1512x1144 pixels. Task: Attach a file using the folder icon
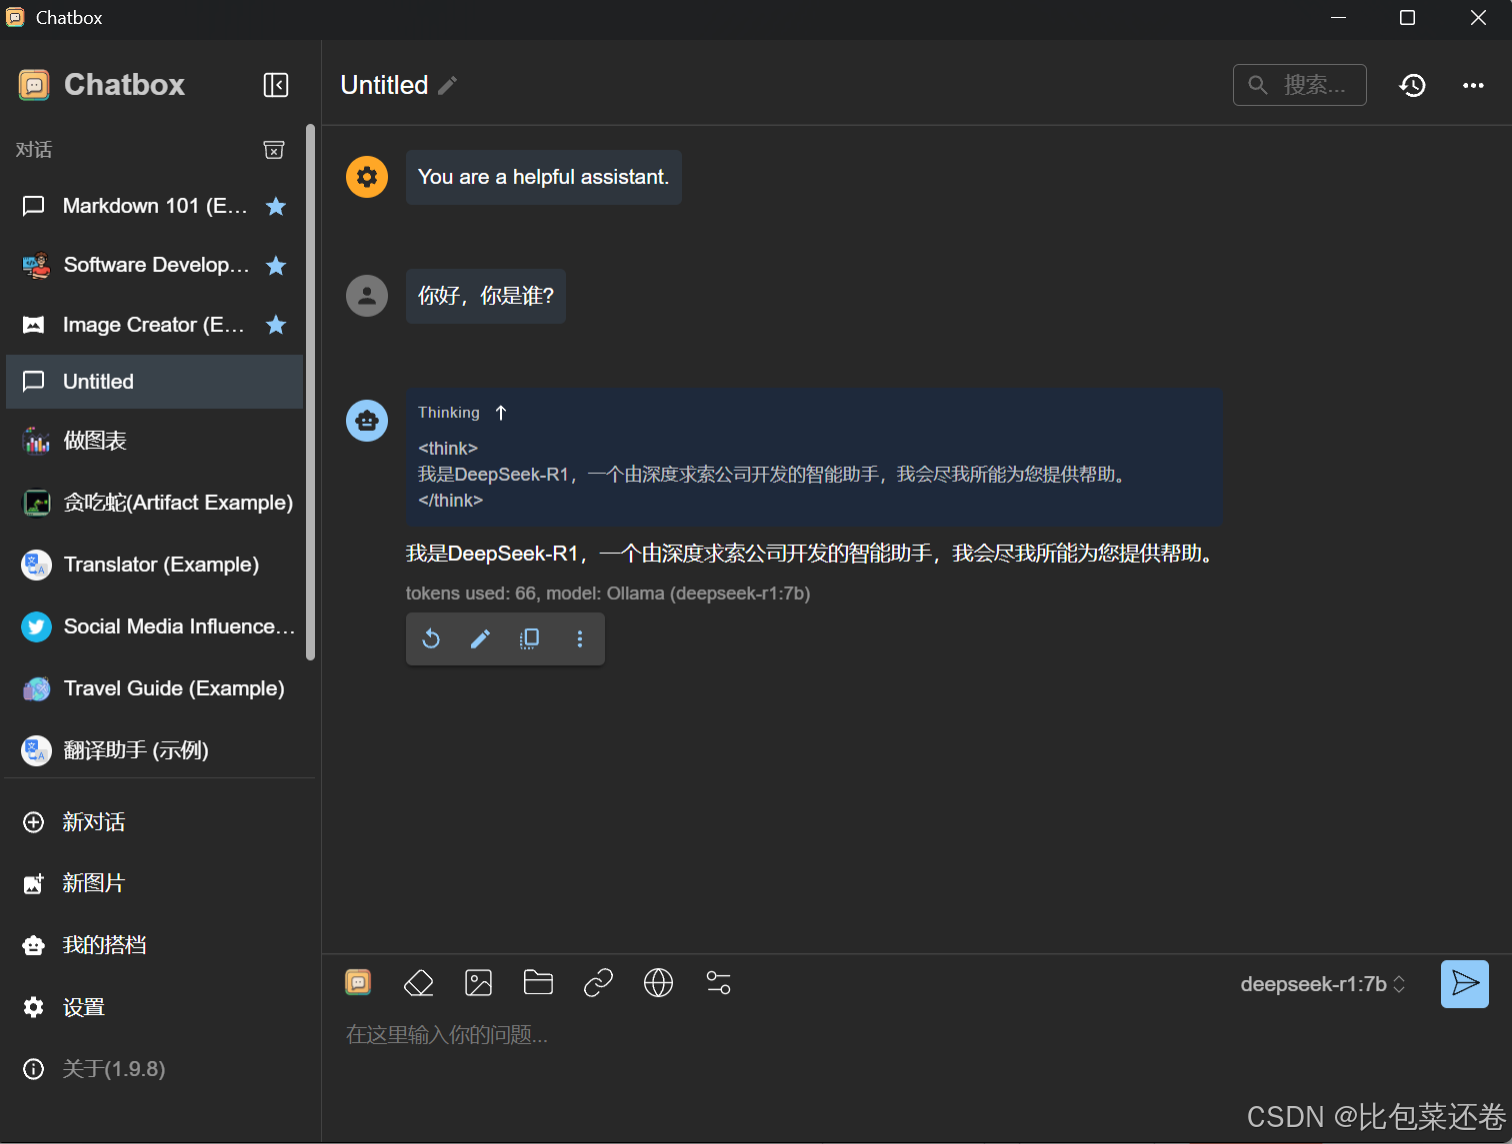pos(538,983)
